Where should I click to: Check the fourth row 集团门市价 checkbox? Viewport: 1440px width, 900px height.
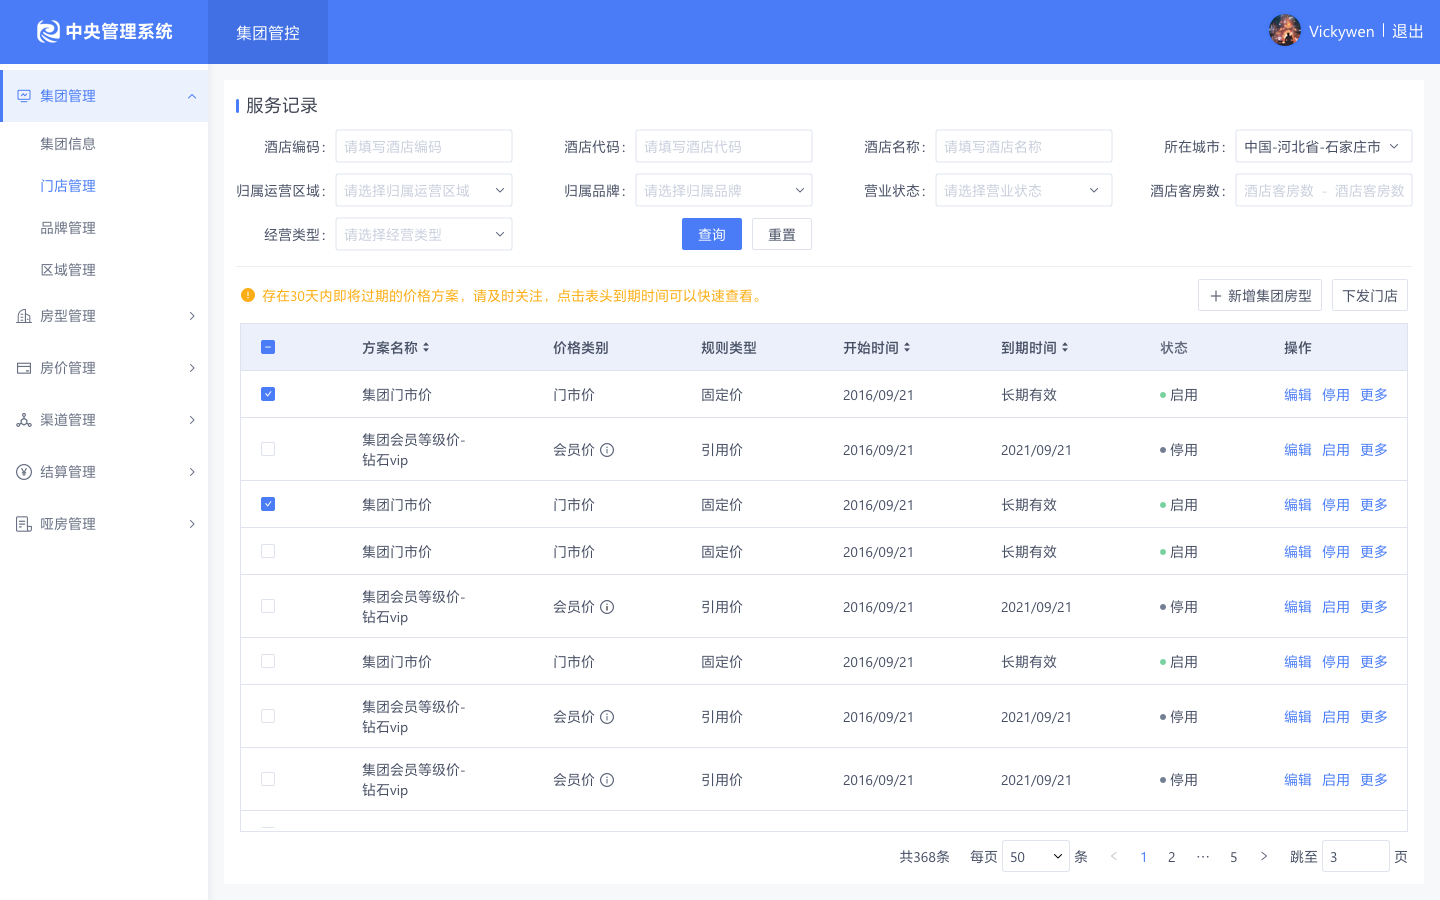coord(268,551)
